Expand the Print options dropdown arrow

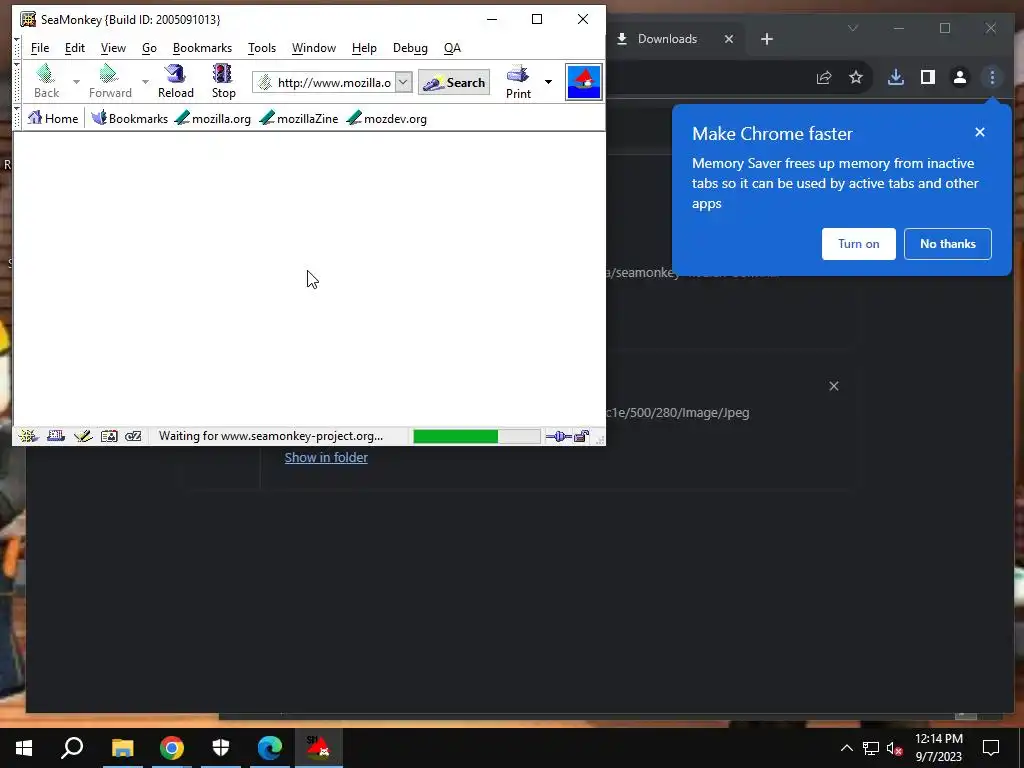[548, 82]
